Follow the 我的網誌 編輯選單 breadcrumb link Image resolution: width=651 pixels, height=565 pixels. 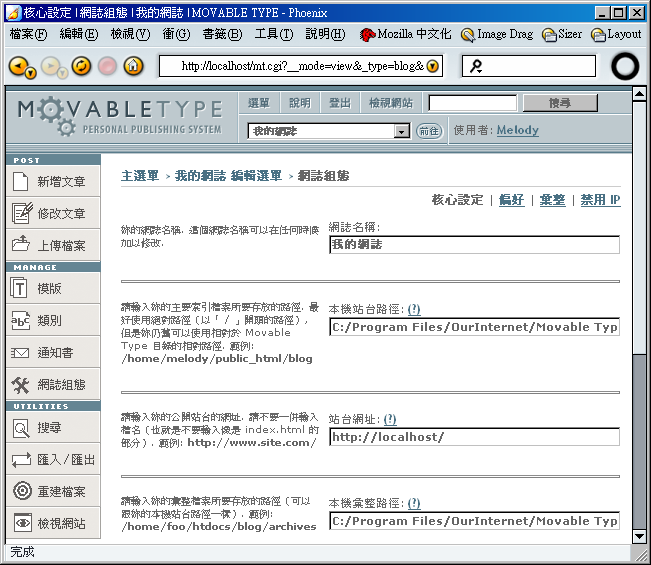point(228,176)
